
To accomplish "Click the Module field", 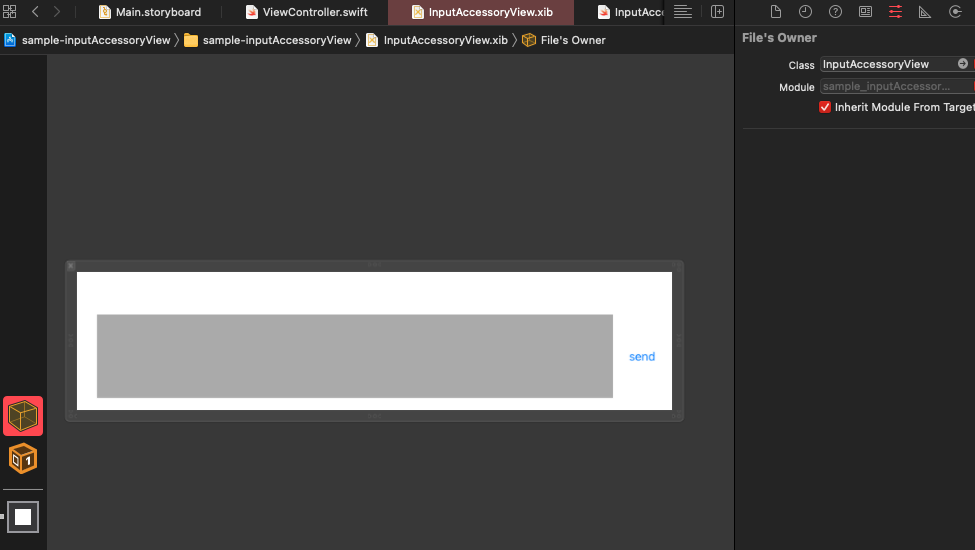I will click(897, 86).
